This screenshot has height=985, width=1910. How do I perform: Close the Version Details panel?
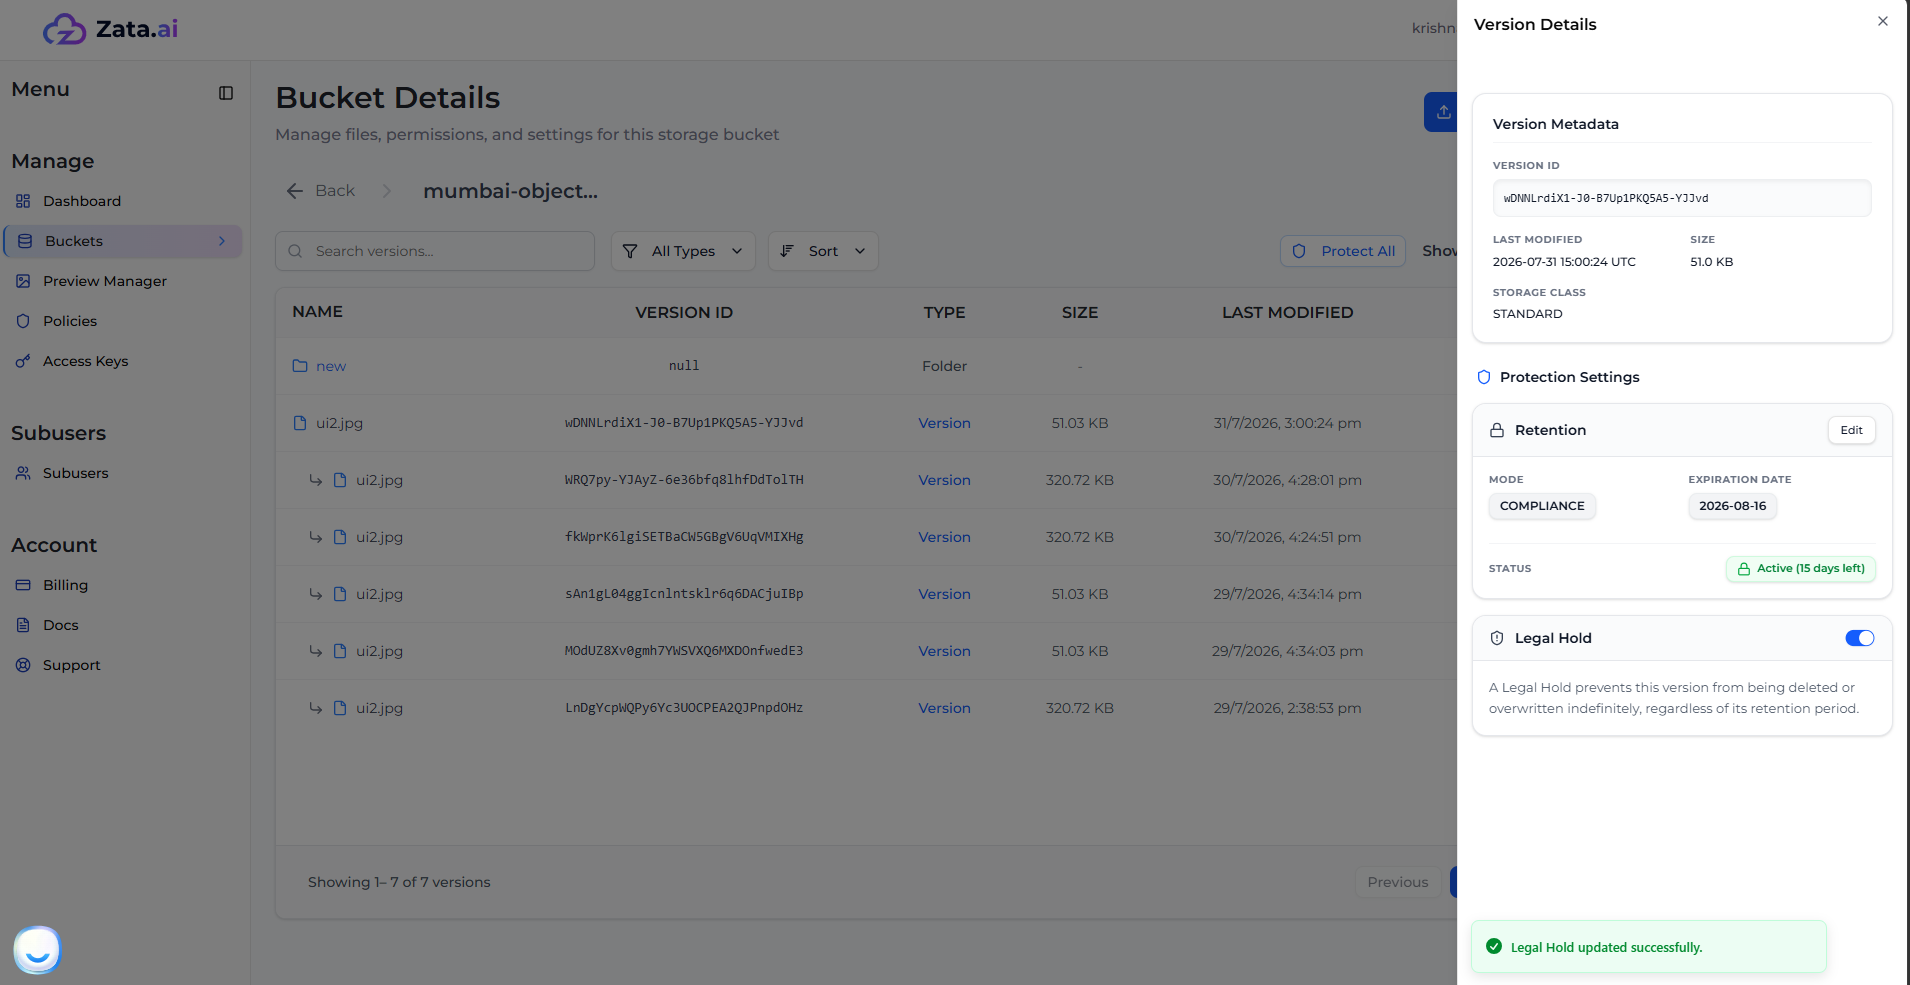pos(1883,21)
